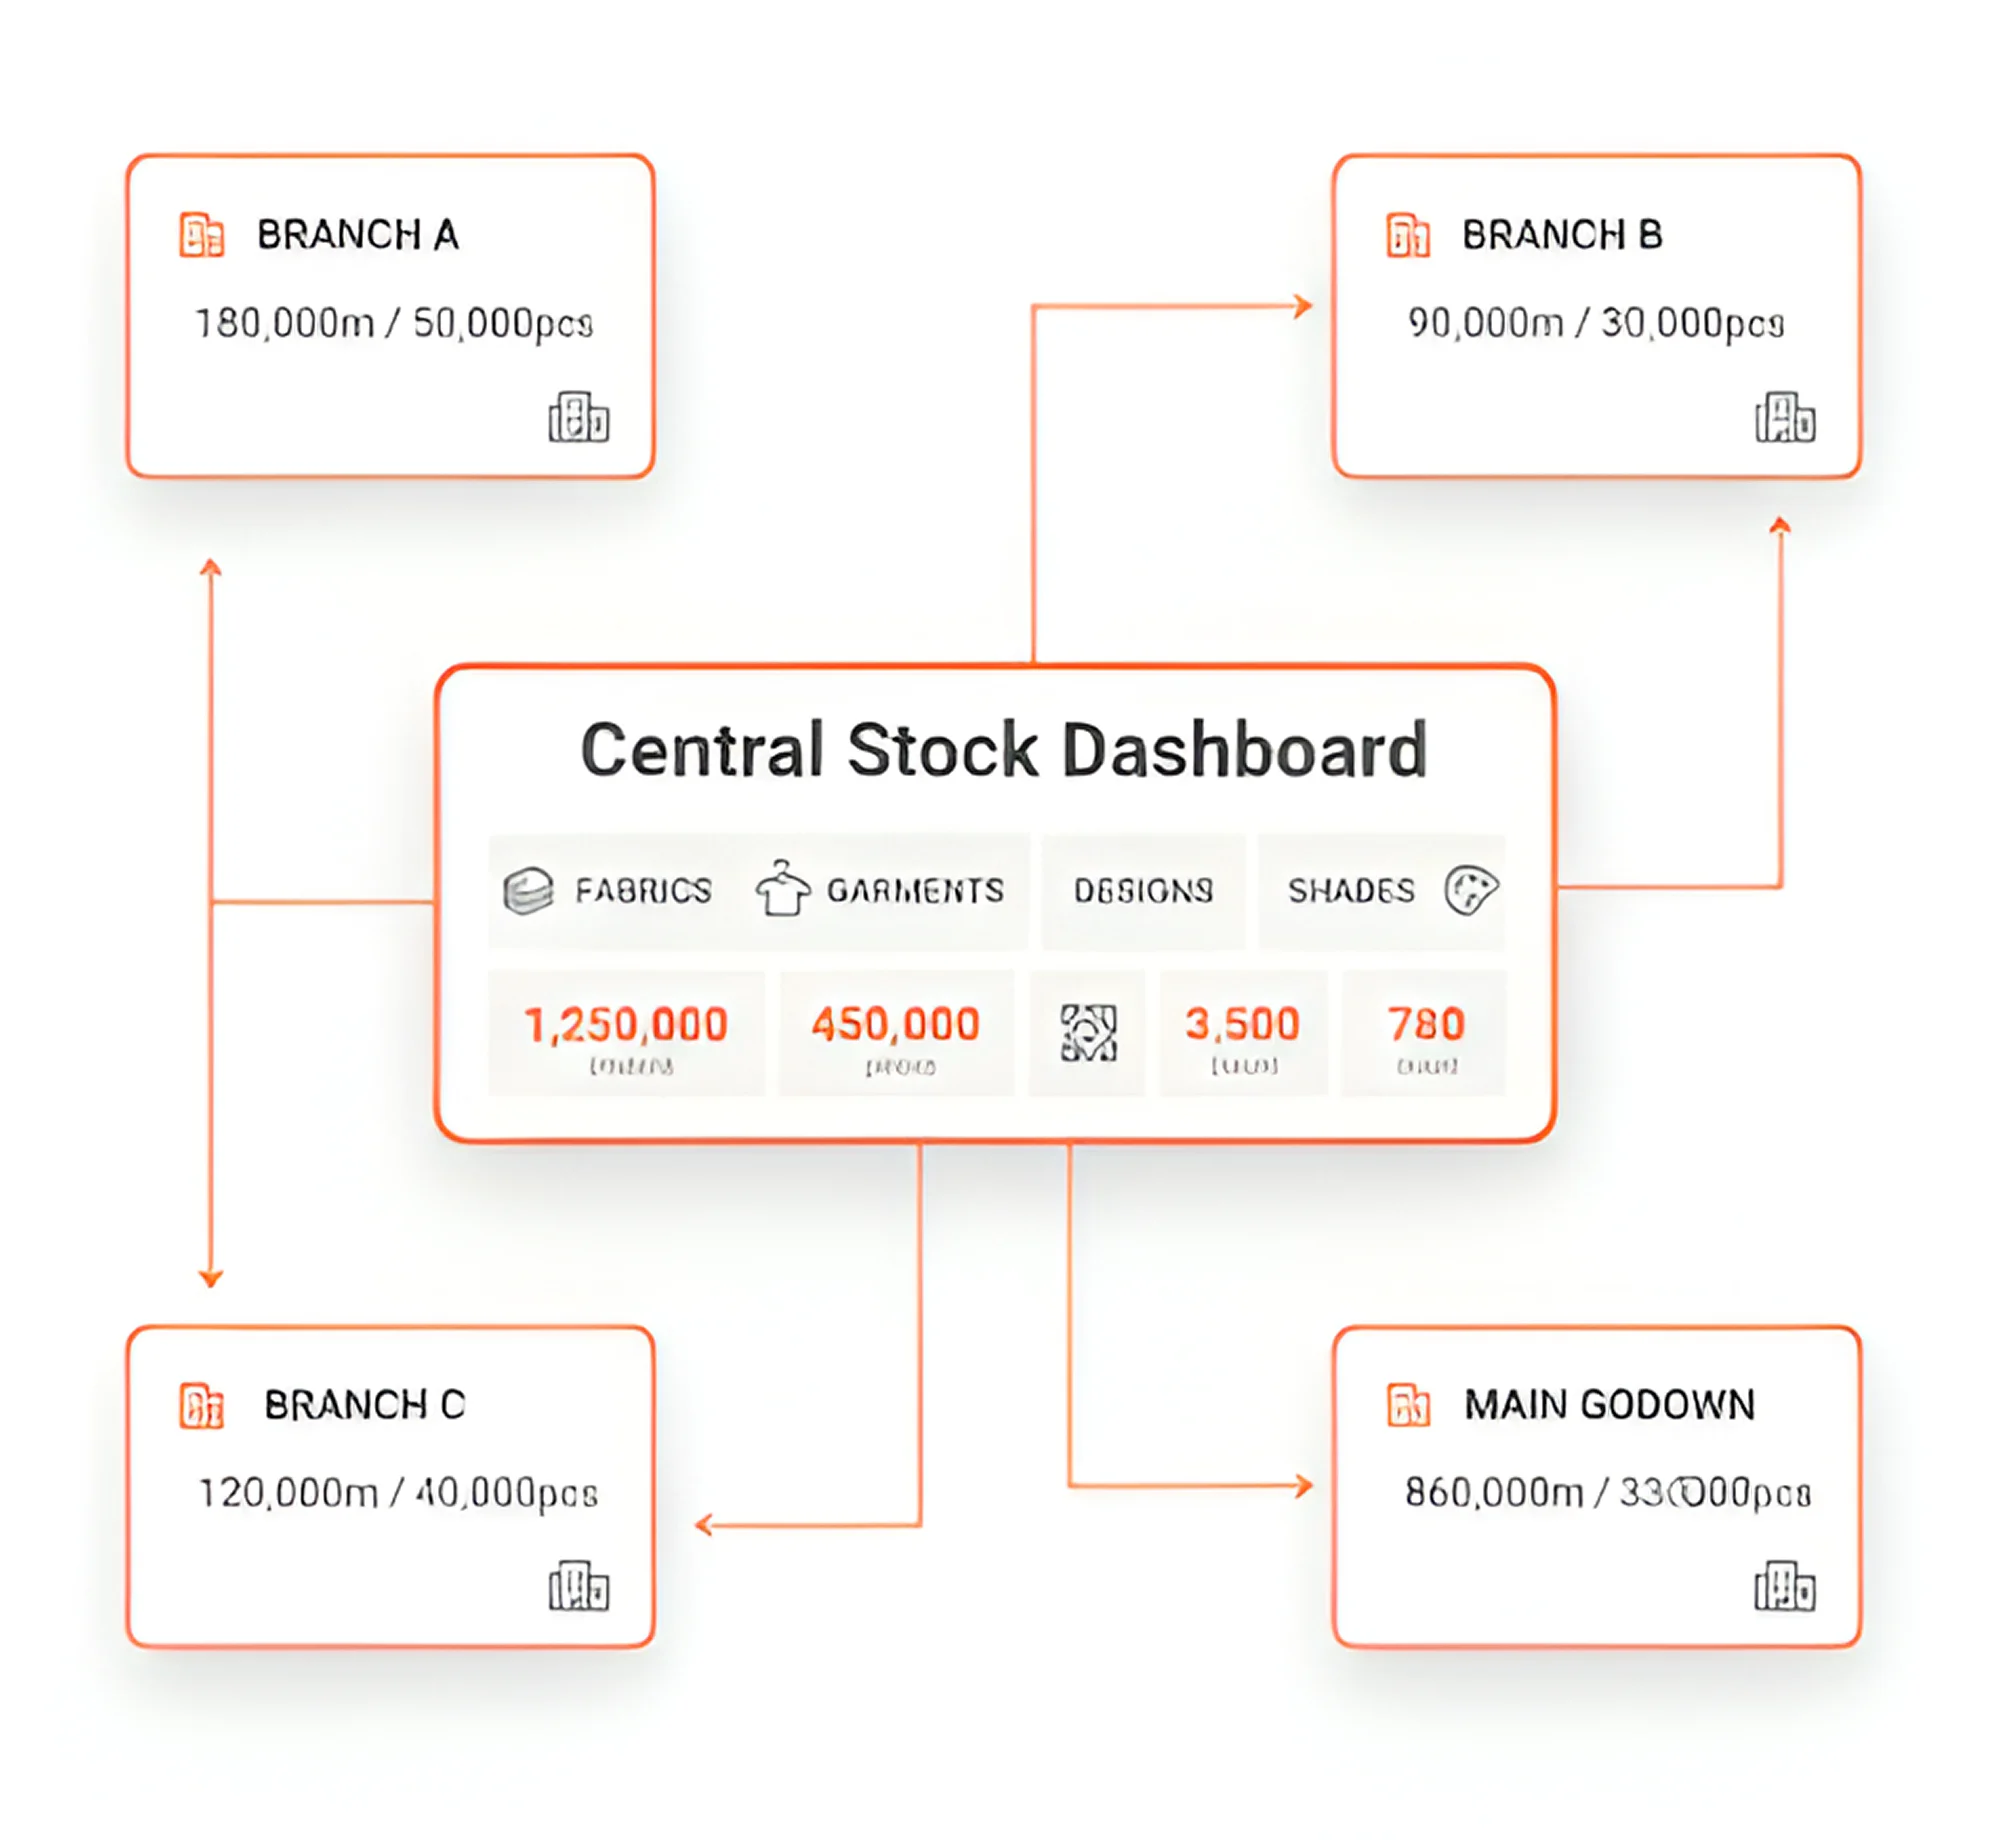The image size is (2008, 1840).
Task: Click the Central Stock Dashboard title
Action: [1004, 749]
